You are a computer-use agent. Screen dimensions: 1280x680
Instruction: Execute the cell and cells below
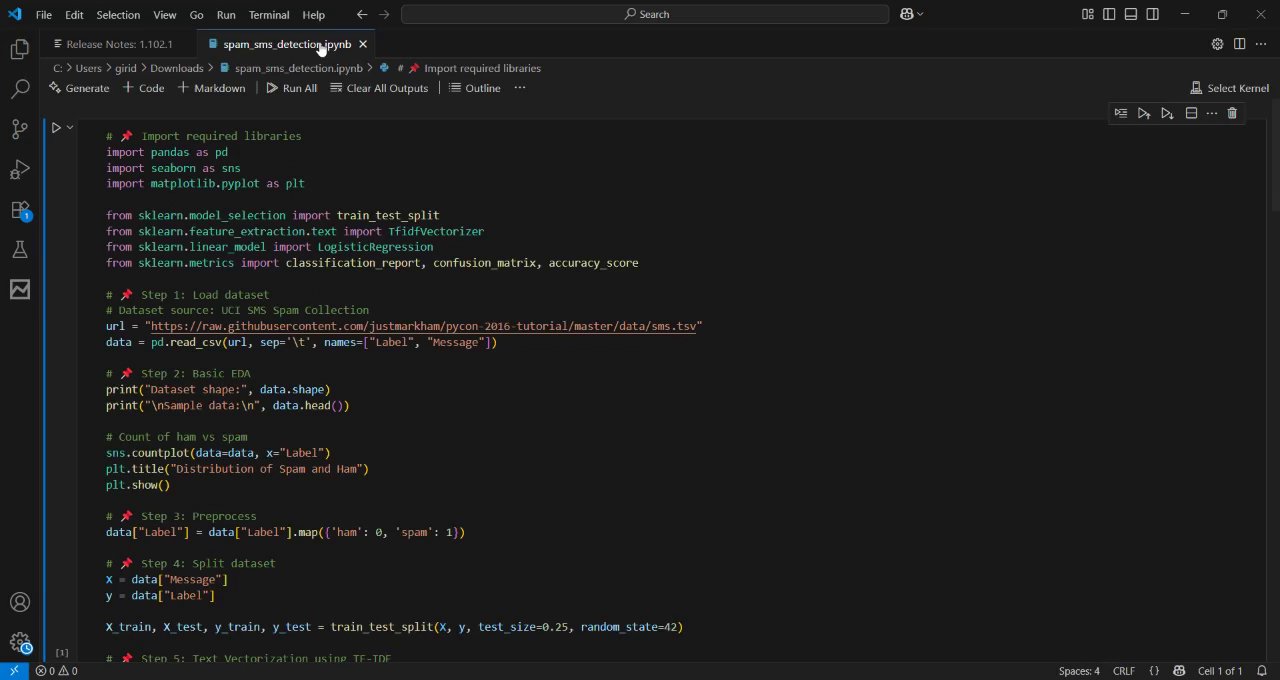(1167, 113)
